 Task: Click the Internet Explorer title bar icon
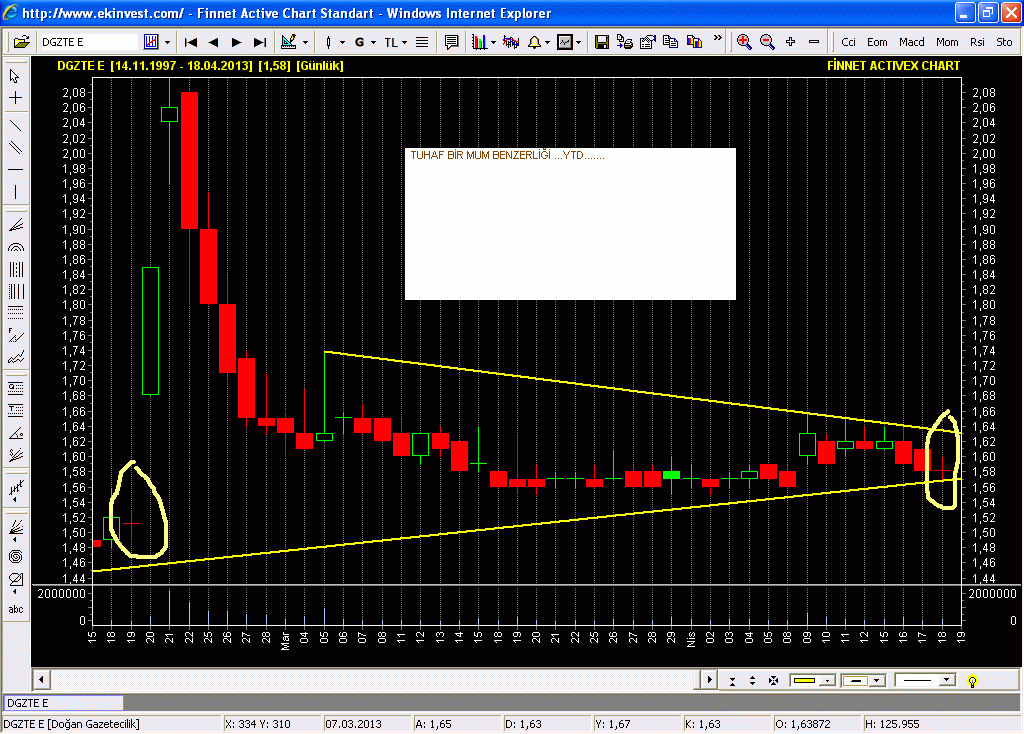pos(11,12)
